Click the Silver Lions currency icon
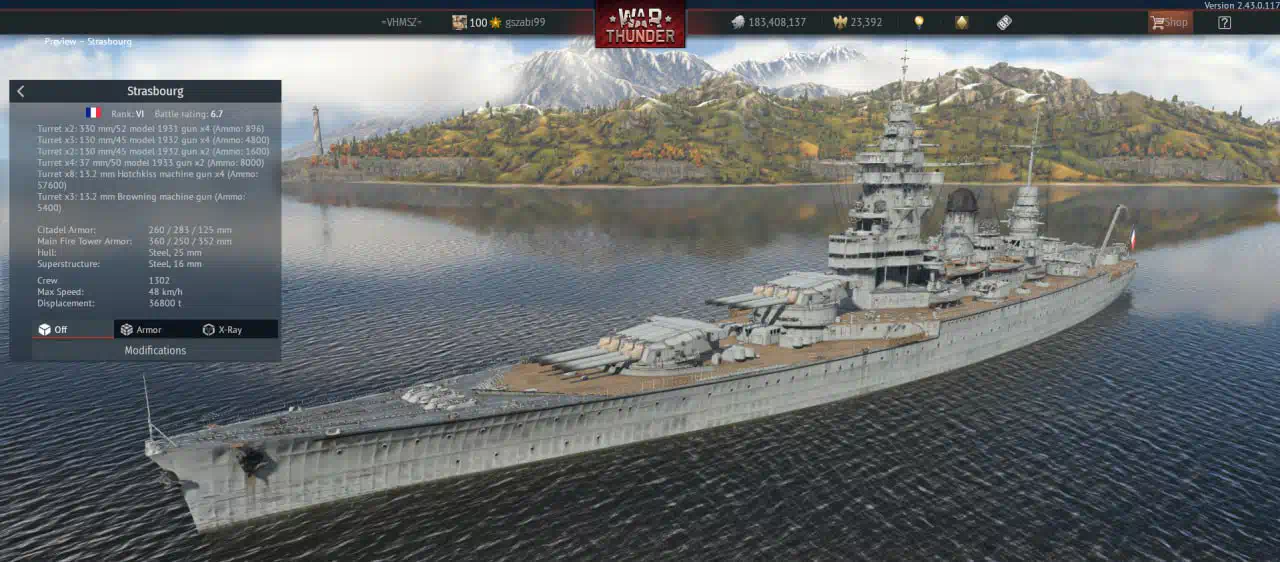 738,22
